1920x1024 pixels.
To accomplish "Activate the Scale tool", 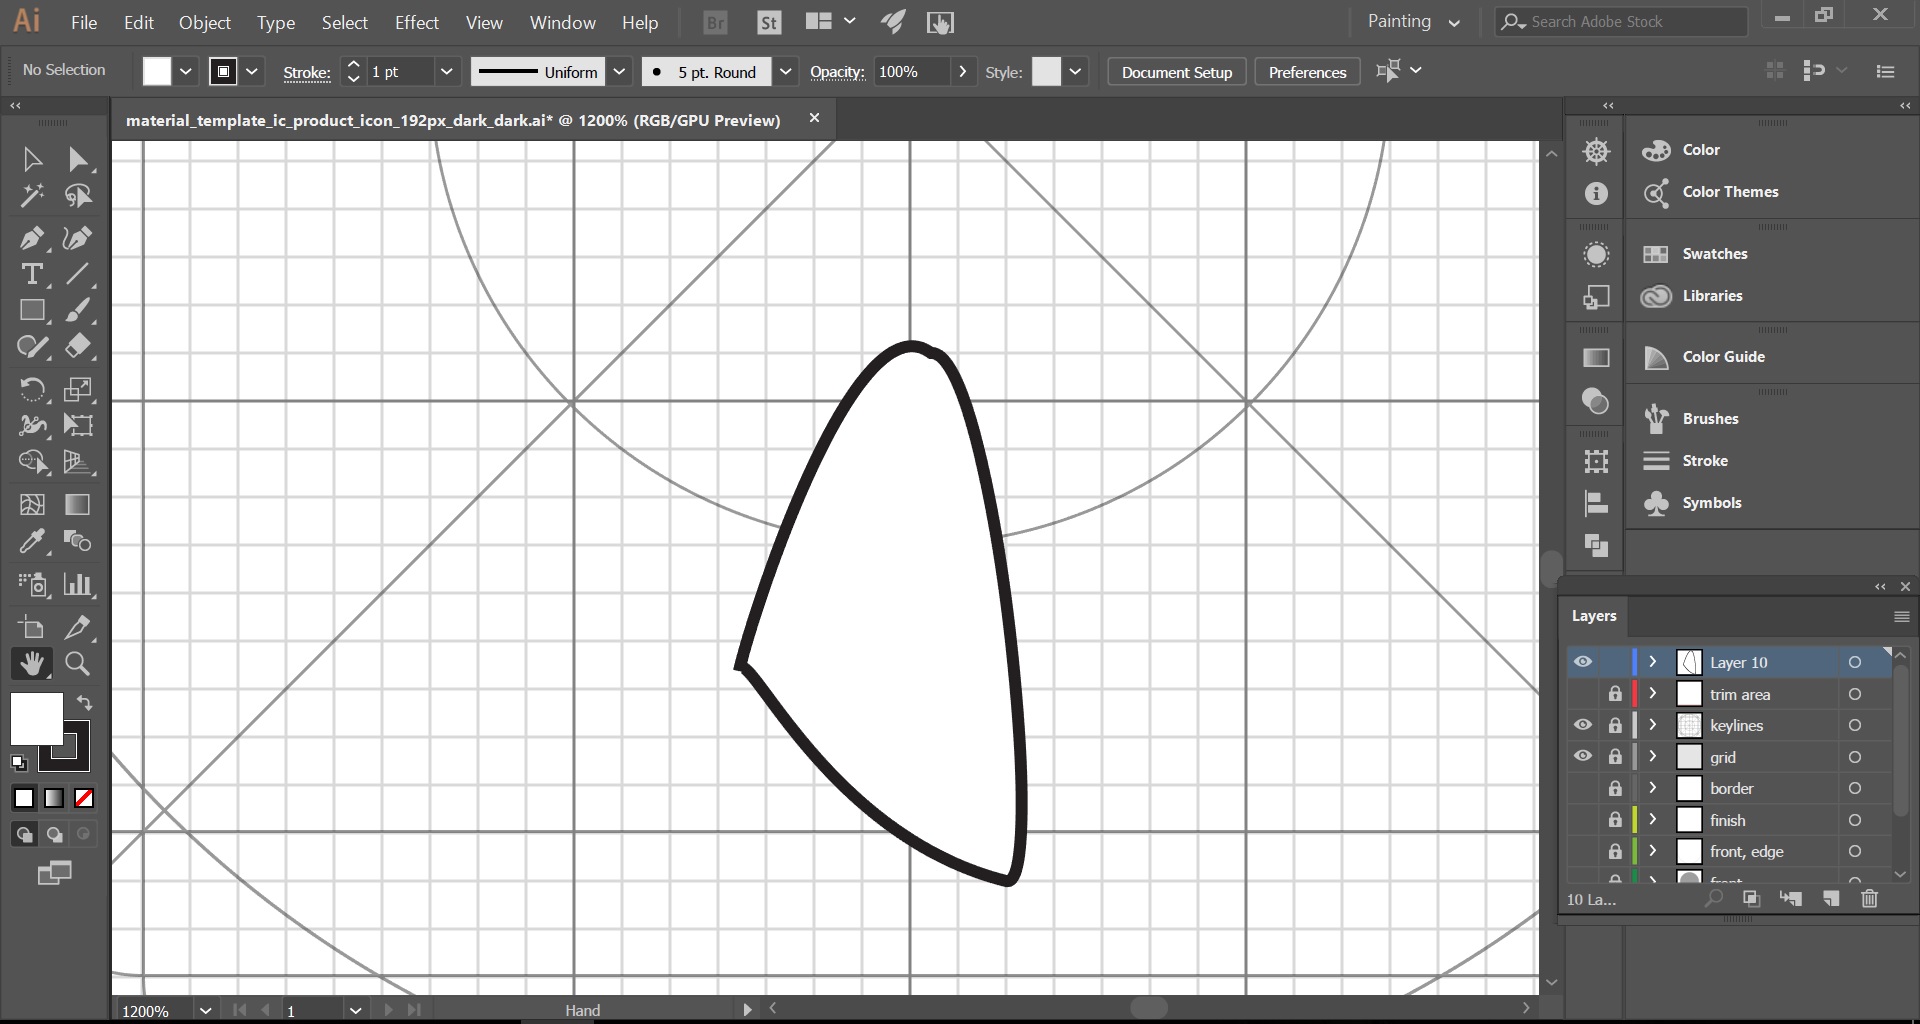I will [x=77, y=389].
